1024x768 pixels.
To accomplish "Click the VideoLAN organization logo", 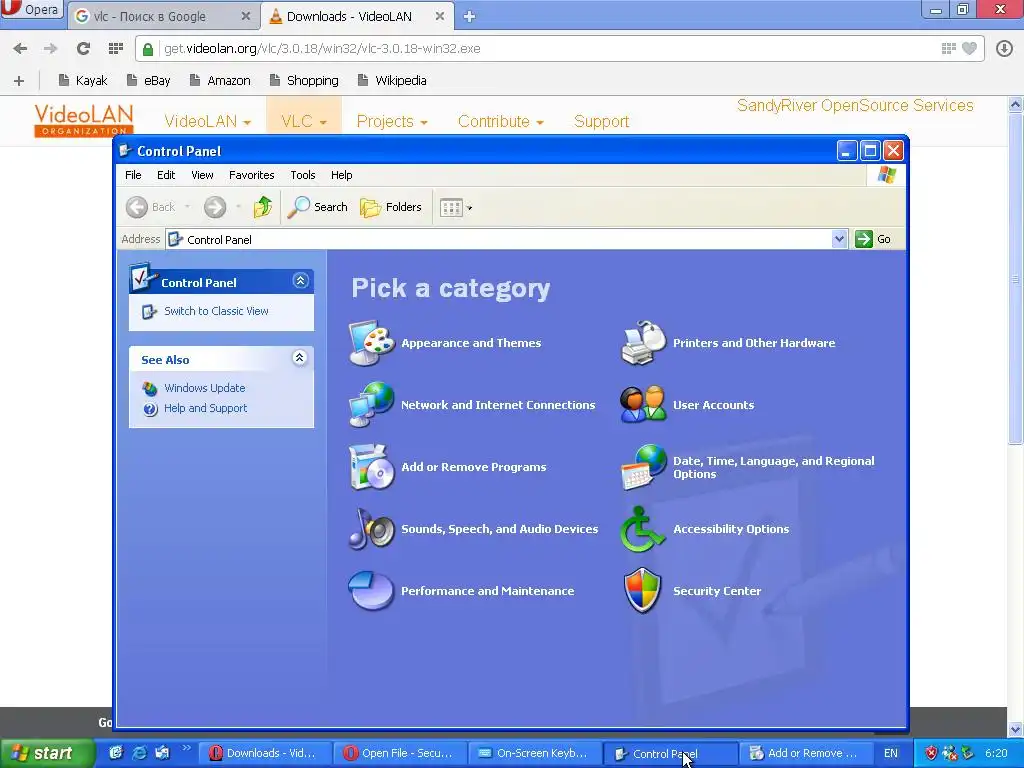I will [84, 120].
